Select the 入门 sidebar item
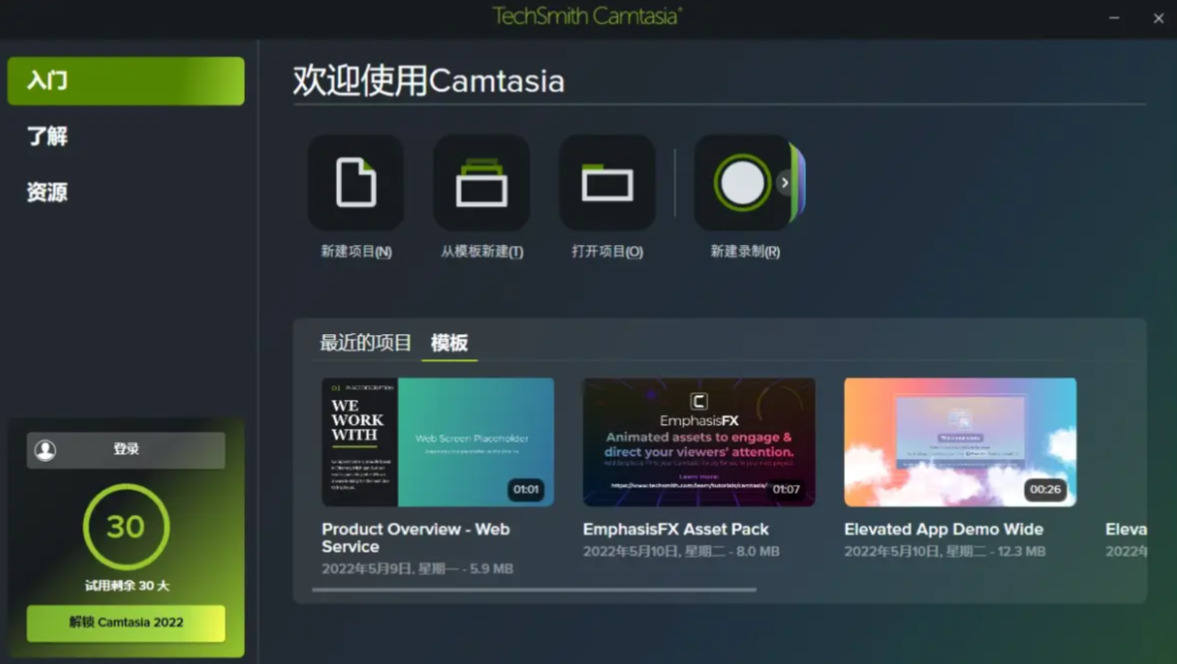 tap(126, 81)
